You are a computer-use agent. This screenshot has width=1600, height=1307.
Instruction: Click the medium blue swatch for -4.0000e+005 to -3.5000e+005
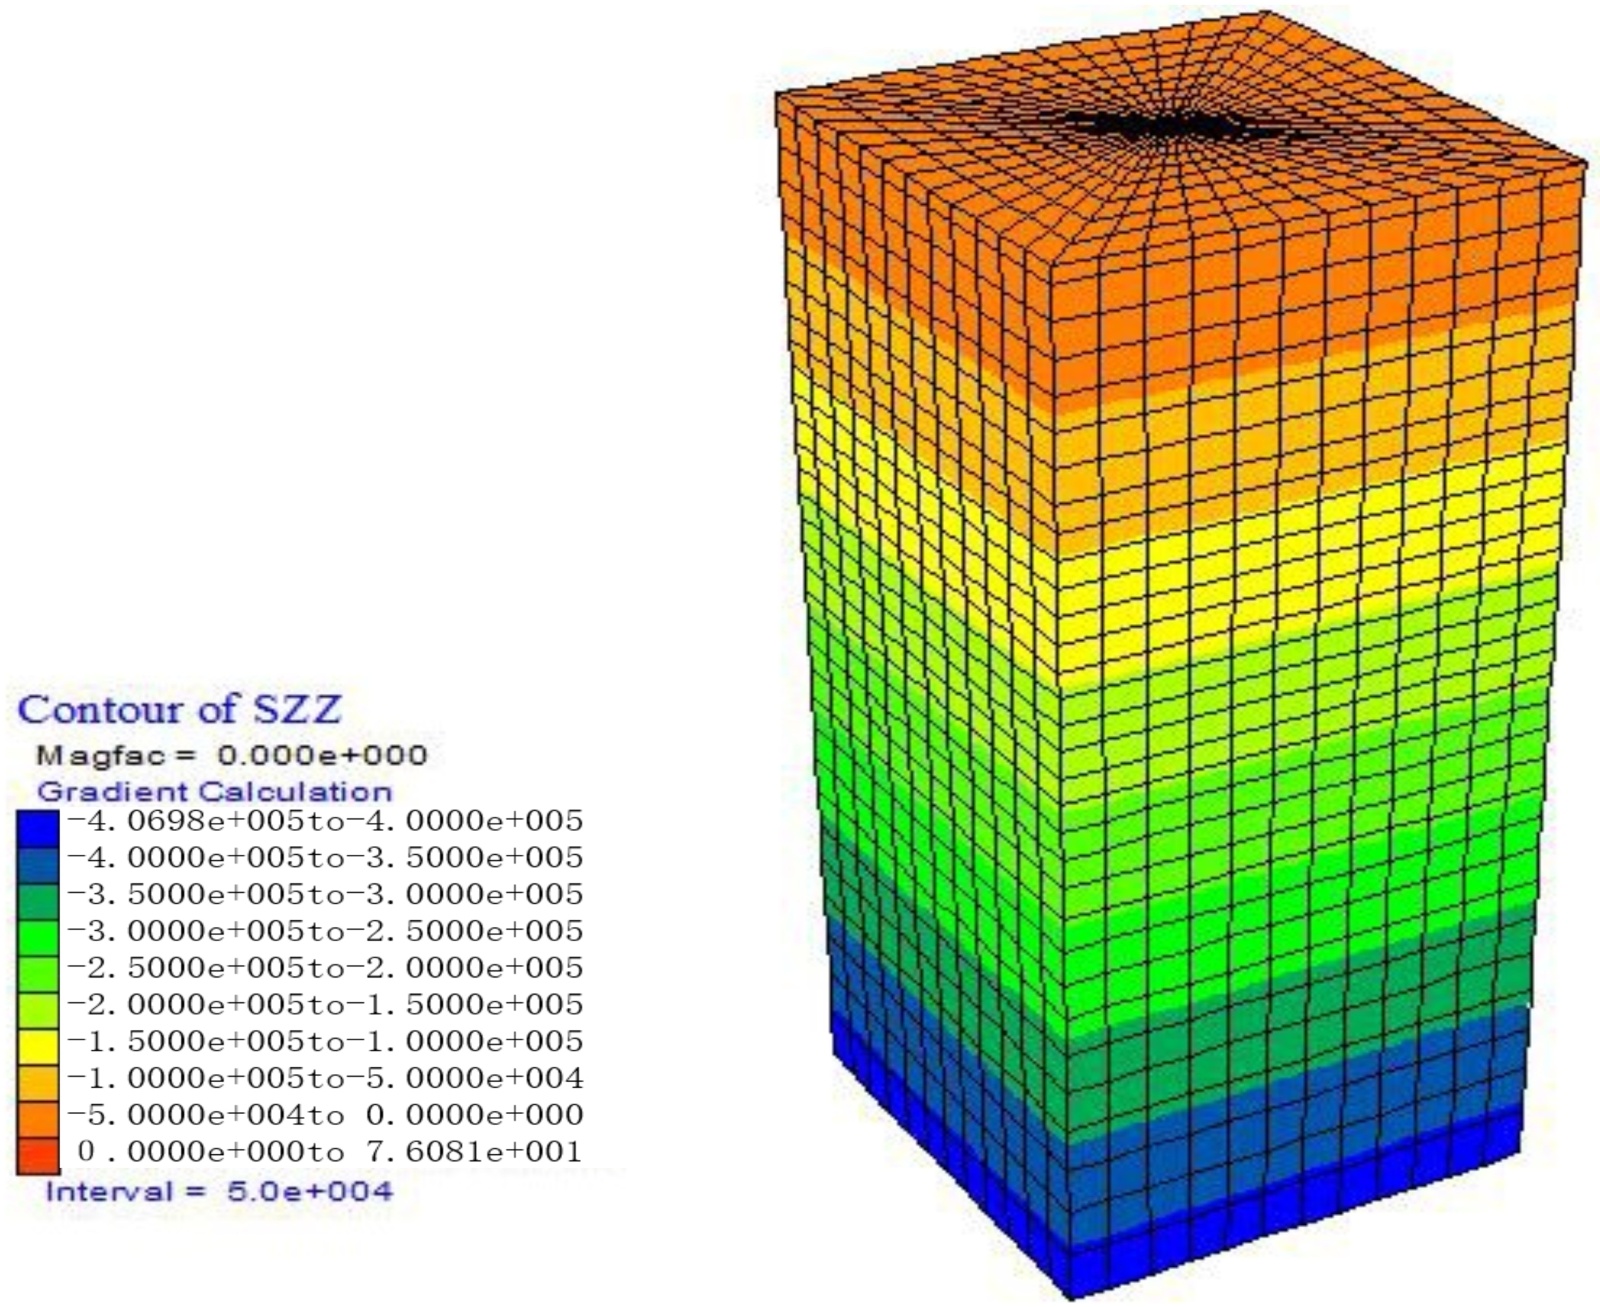click(x=37, y=863)
